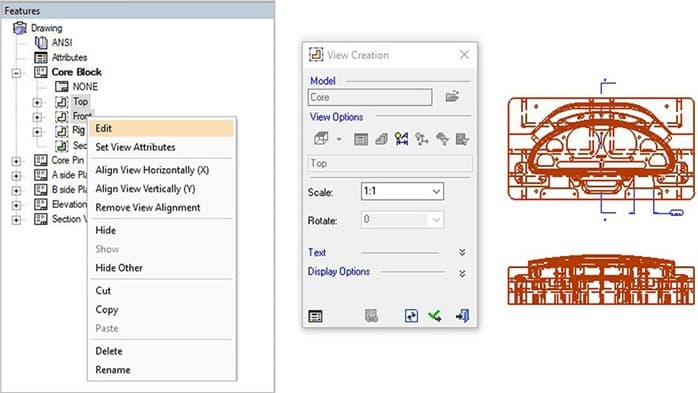Click the preview icon in dialog footer
The width and height of the screenshot is (698, 393).
411,316
